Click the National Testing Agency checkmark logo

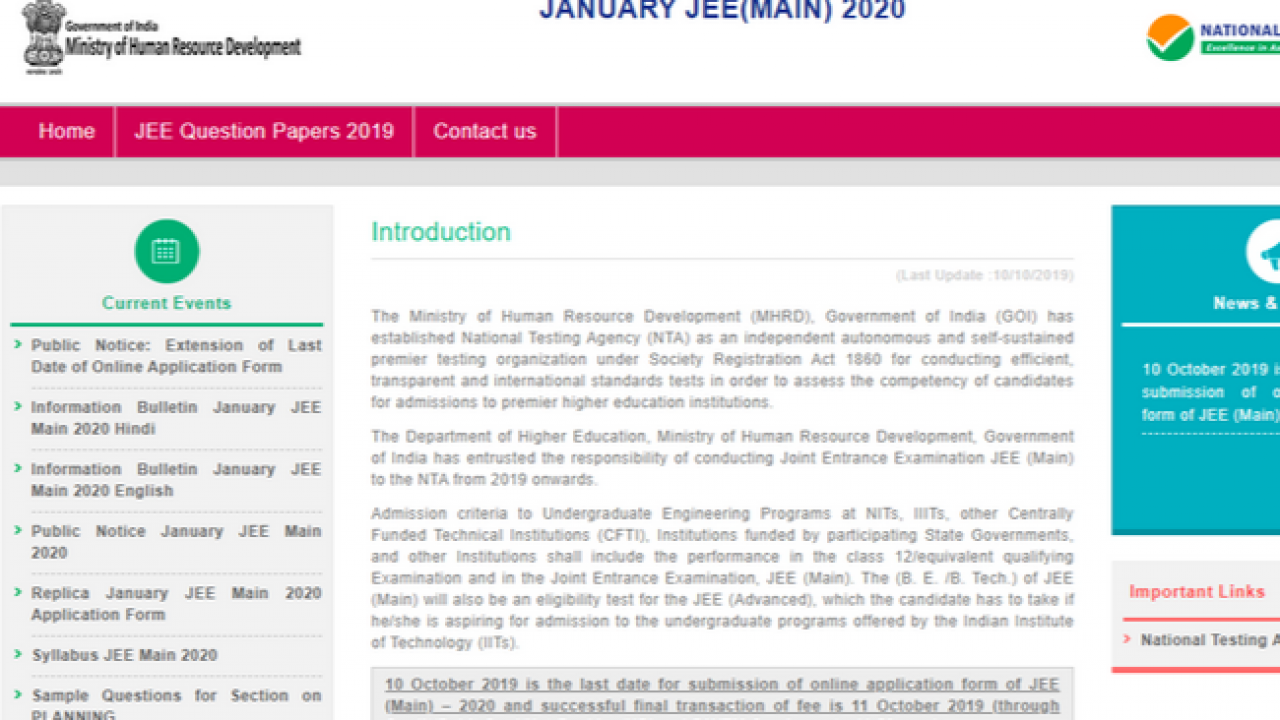(1170, 38)
